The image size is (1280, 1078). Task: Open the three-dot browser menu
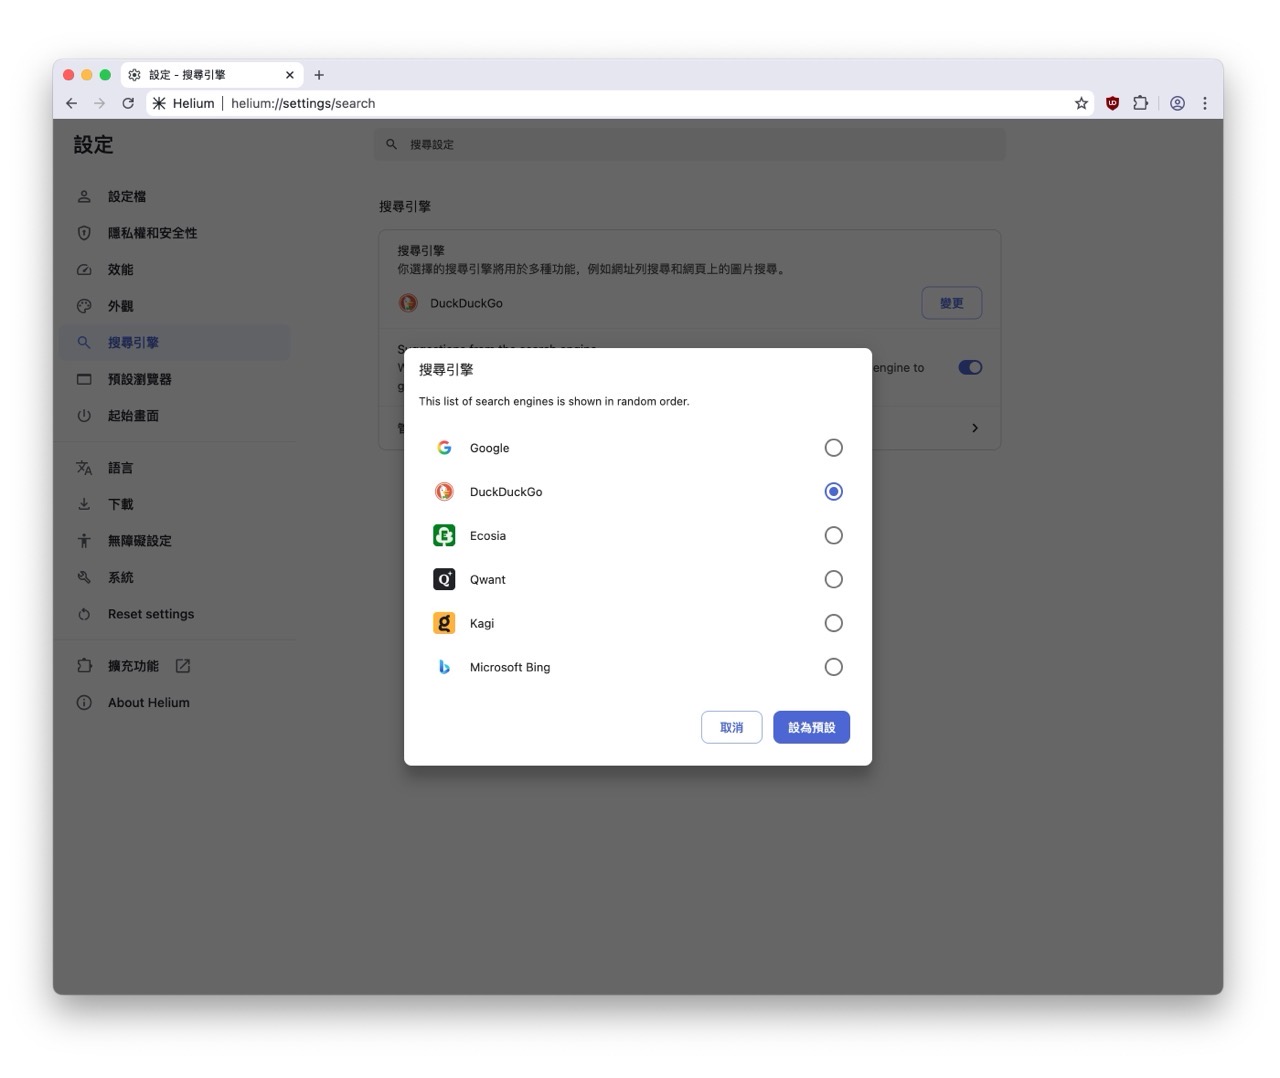1204,103
